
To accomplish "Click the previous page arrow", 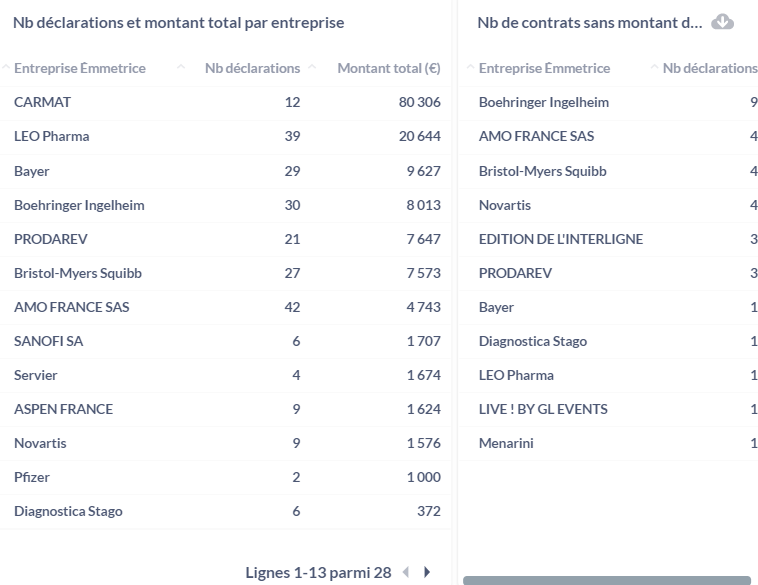I will 406,572.
